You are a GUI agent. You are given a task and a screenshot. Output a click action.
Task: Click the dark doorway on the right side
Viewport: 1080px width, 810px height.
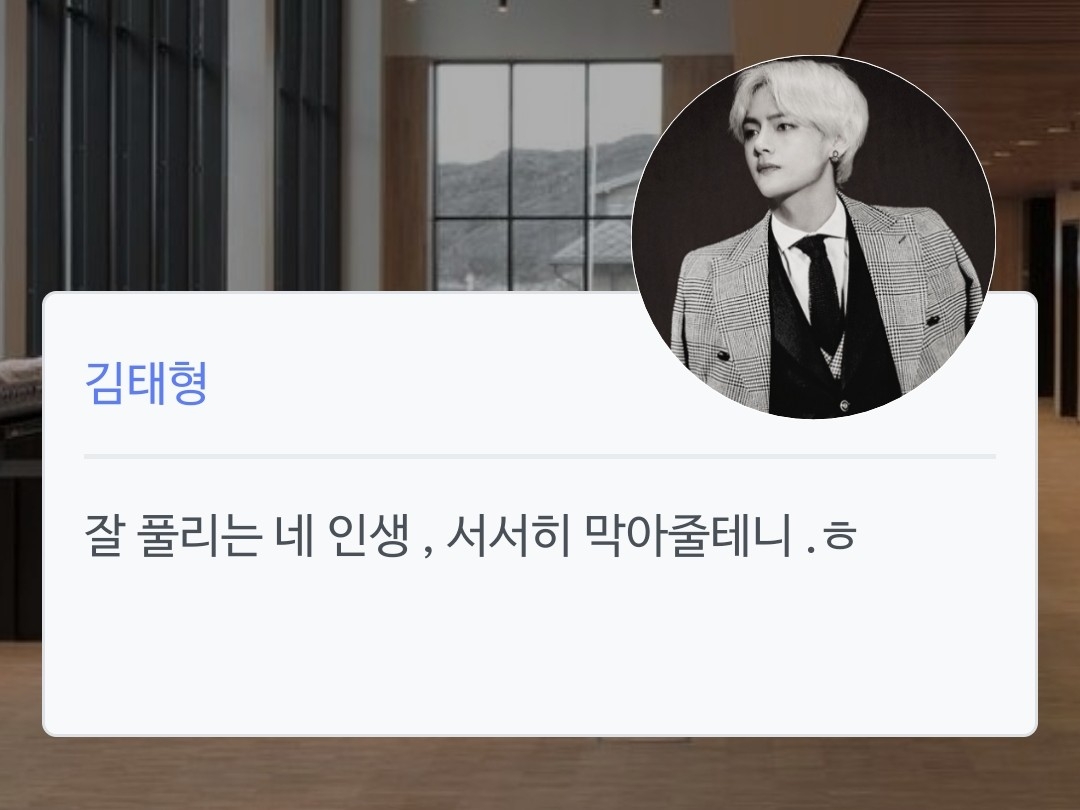[1042, 296]
